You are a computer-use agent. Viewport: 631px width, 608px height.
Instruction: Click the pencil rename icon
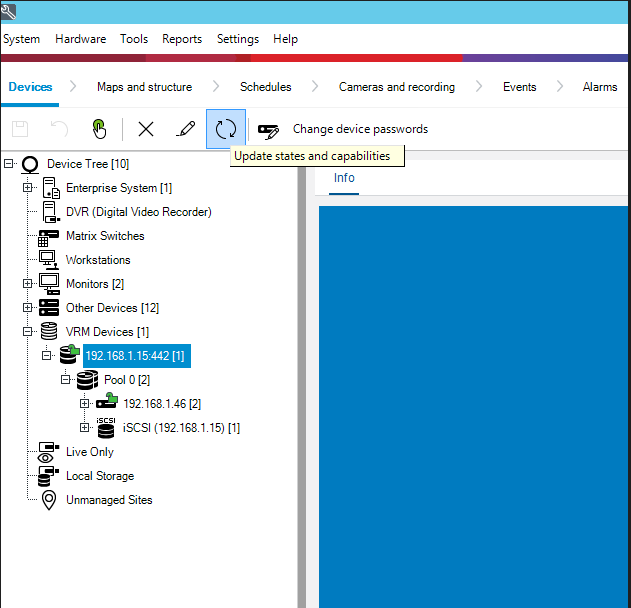tap(185, 129)
